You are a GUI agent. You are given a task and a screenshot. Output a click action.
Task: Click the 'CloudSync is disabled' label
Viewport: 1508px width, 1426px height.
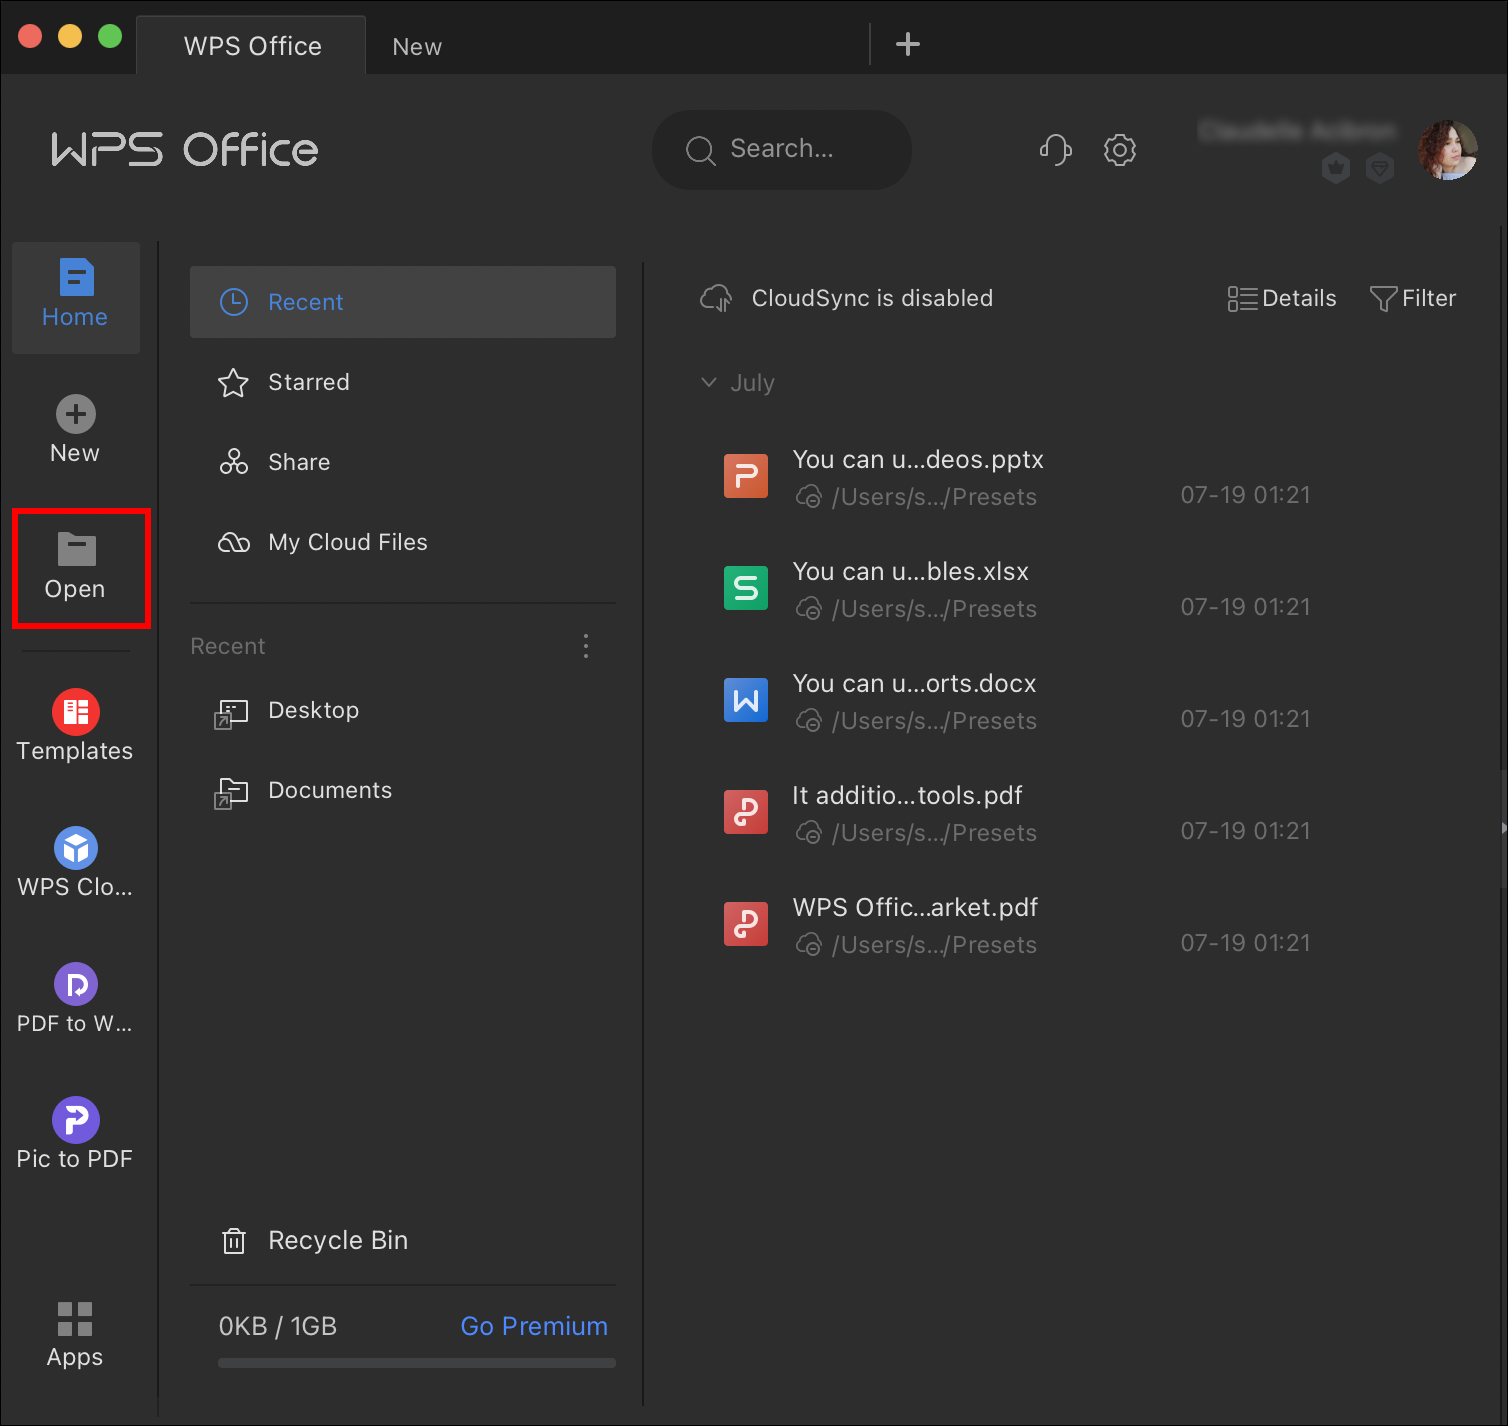(x=872, y=298)
